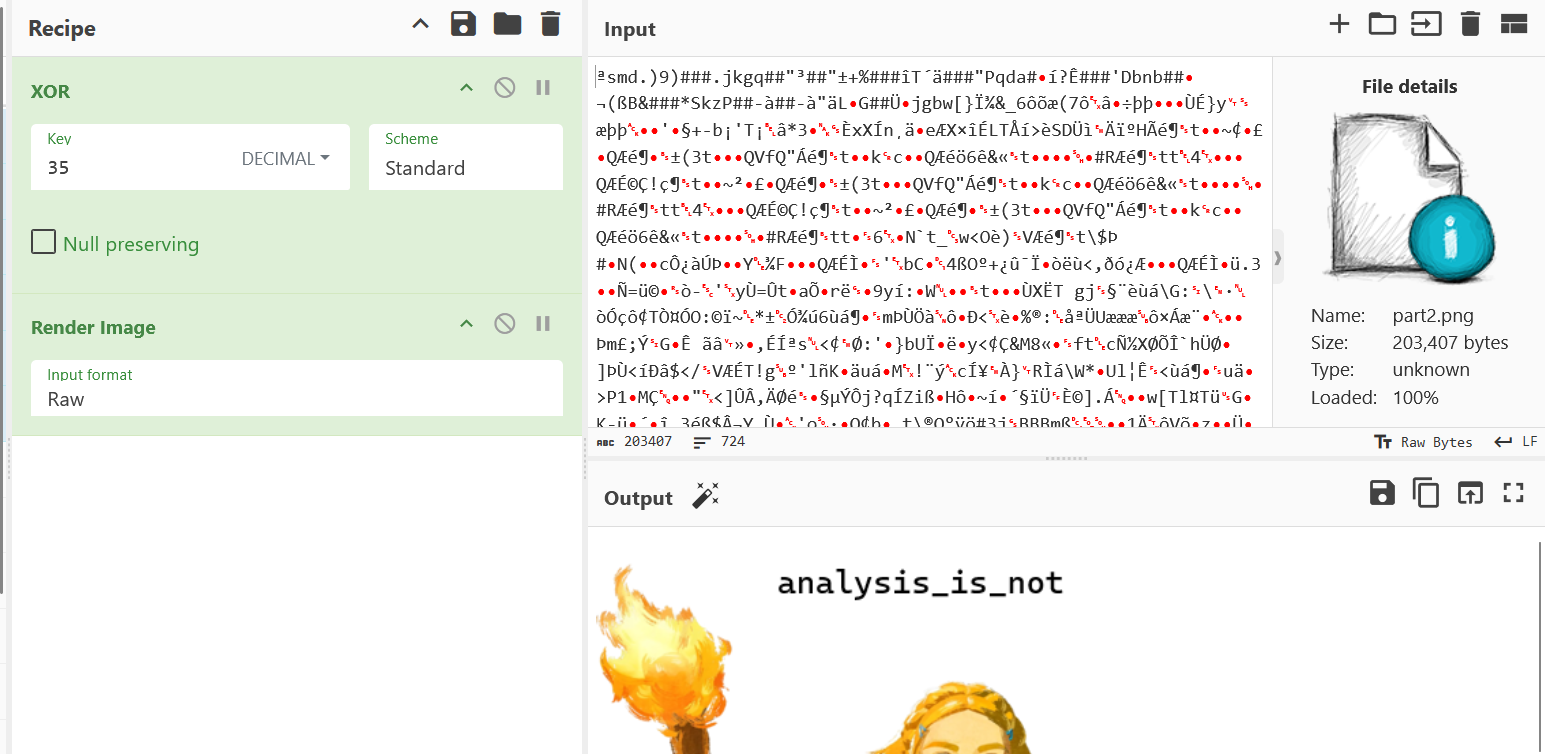The width and height of the screenshot is (1545, 754).
Task: Open the Input format Raw dropdown
Action: point(297,388)
